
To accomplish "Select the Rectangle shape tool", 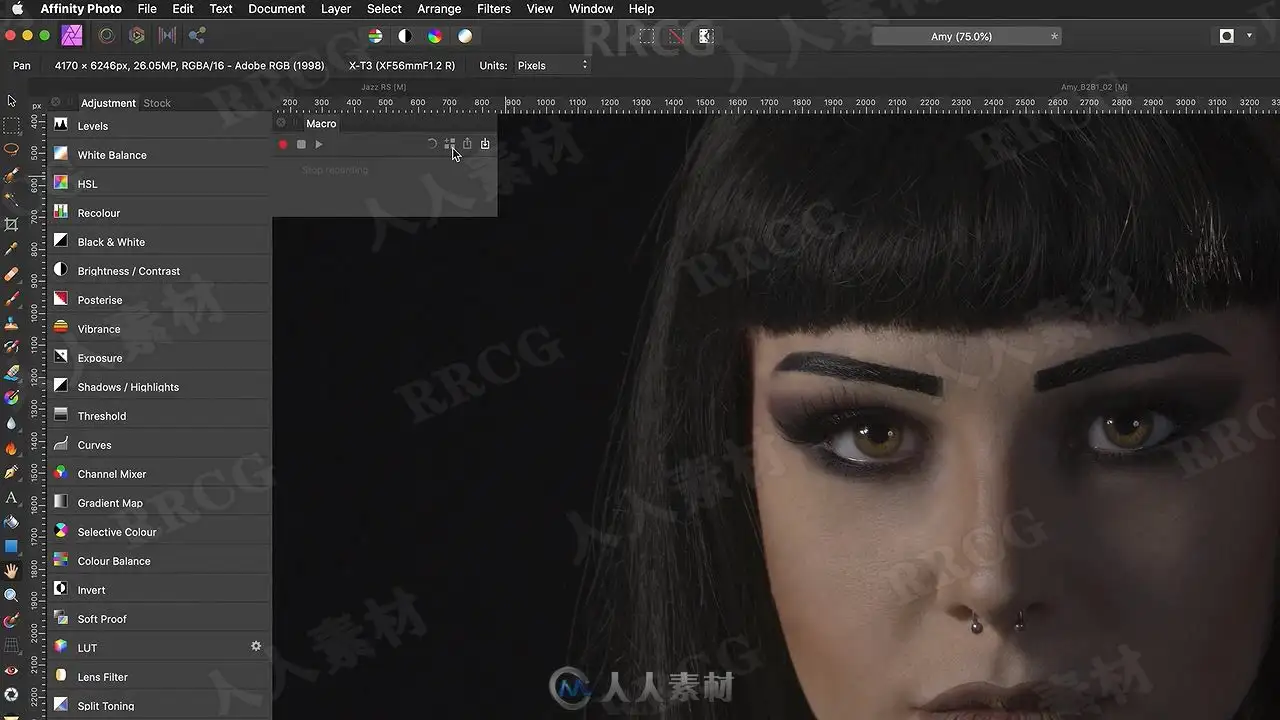I will click(11, 546).
